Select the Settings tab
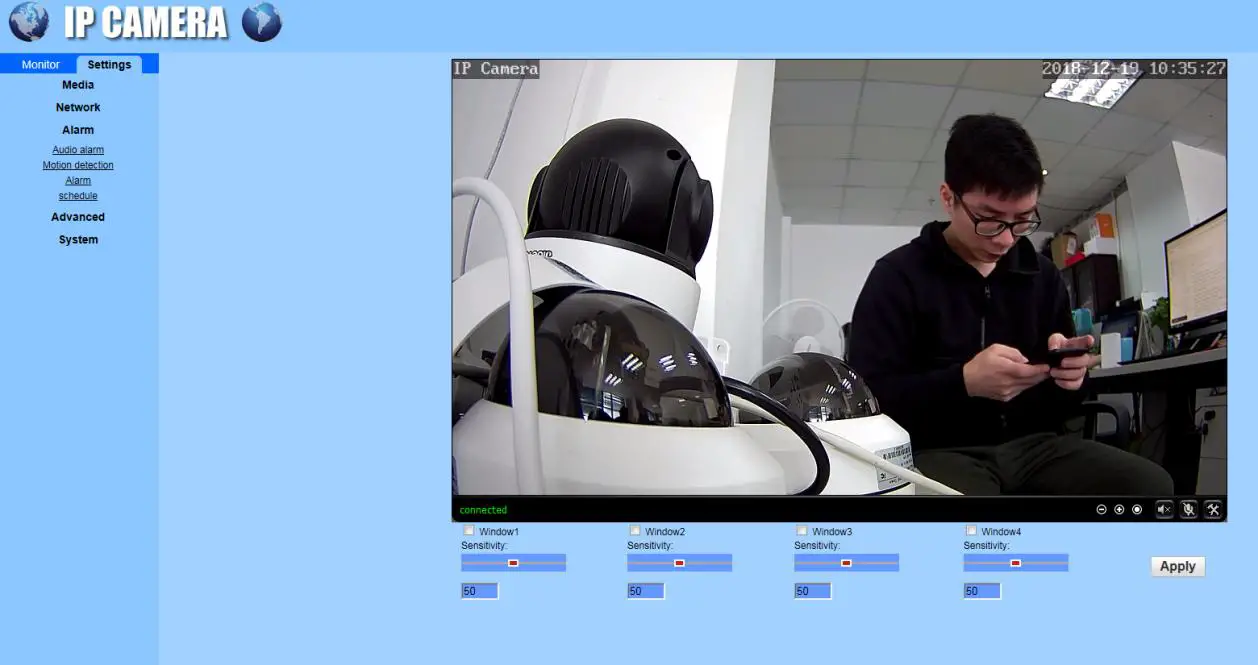1258x665 pixels. click(x=108, y=63)
